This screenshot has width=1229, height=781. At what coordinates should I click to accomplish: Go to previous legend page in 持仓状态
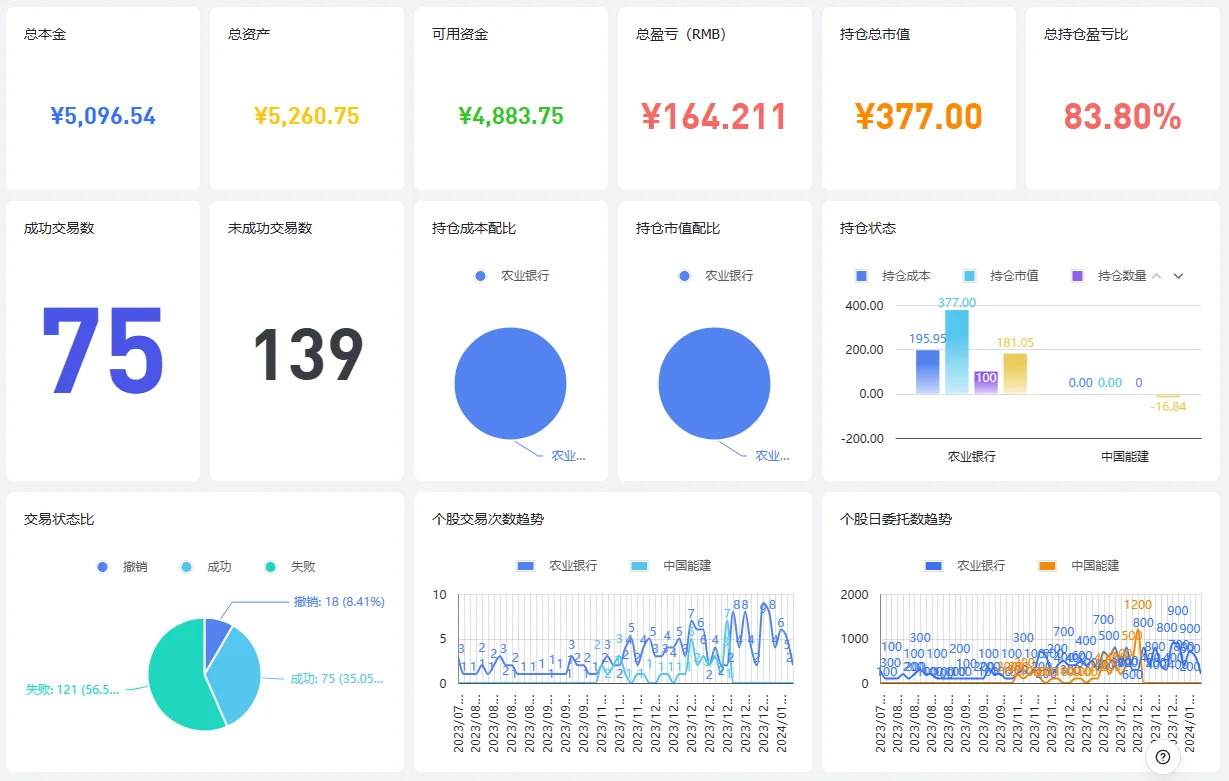point(1157,276)
